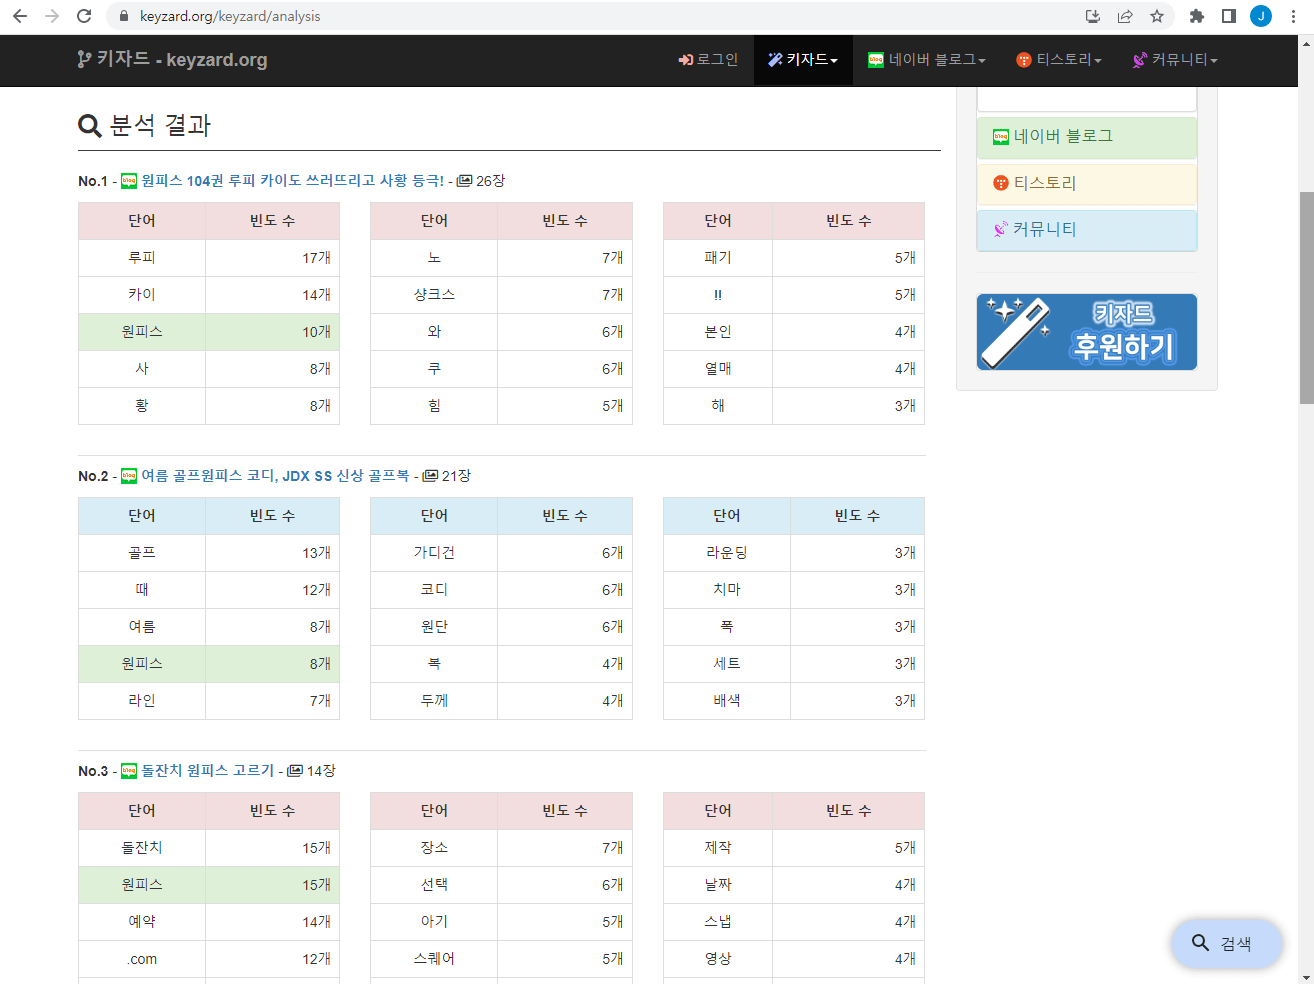Image resolution: width=1314 pixels, height=984 pixels.
Task: Click the browser extensions puzzle icon
Action: tap(1196, 16)
